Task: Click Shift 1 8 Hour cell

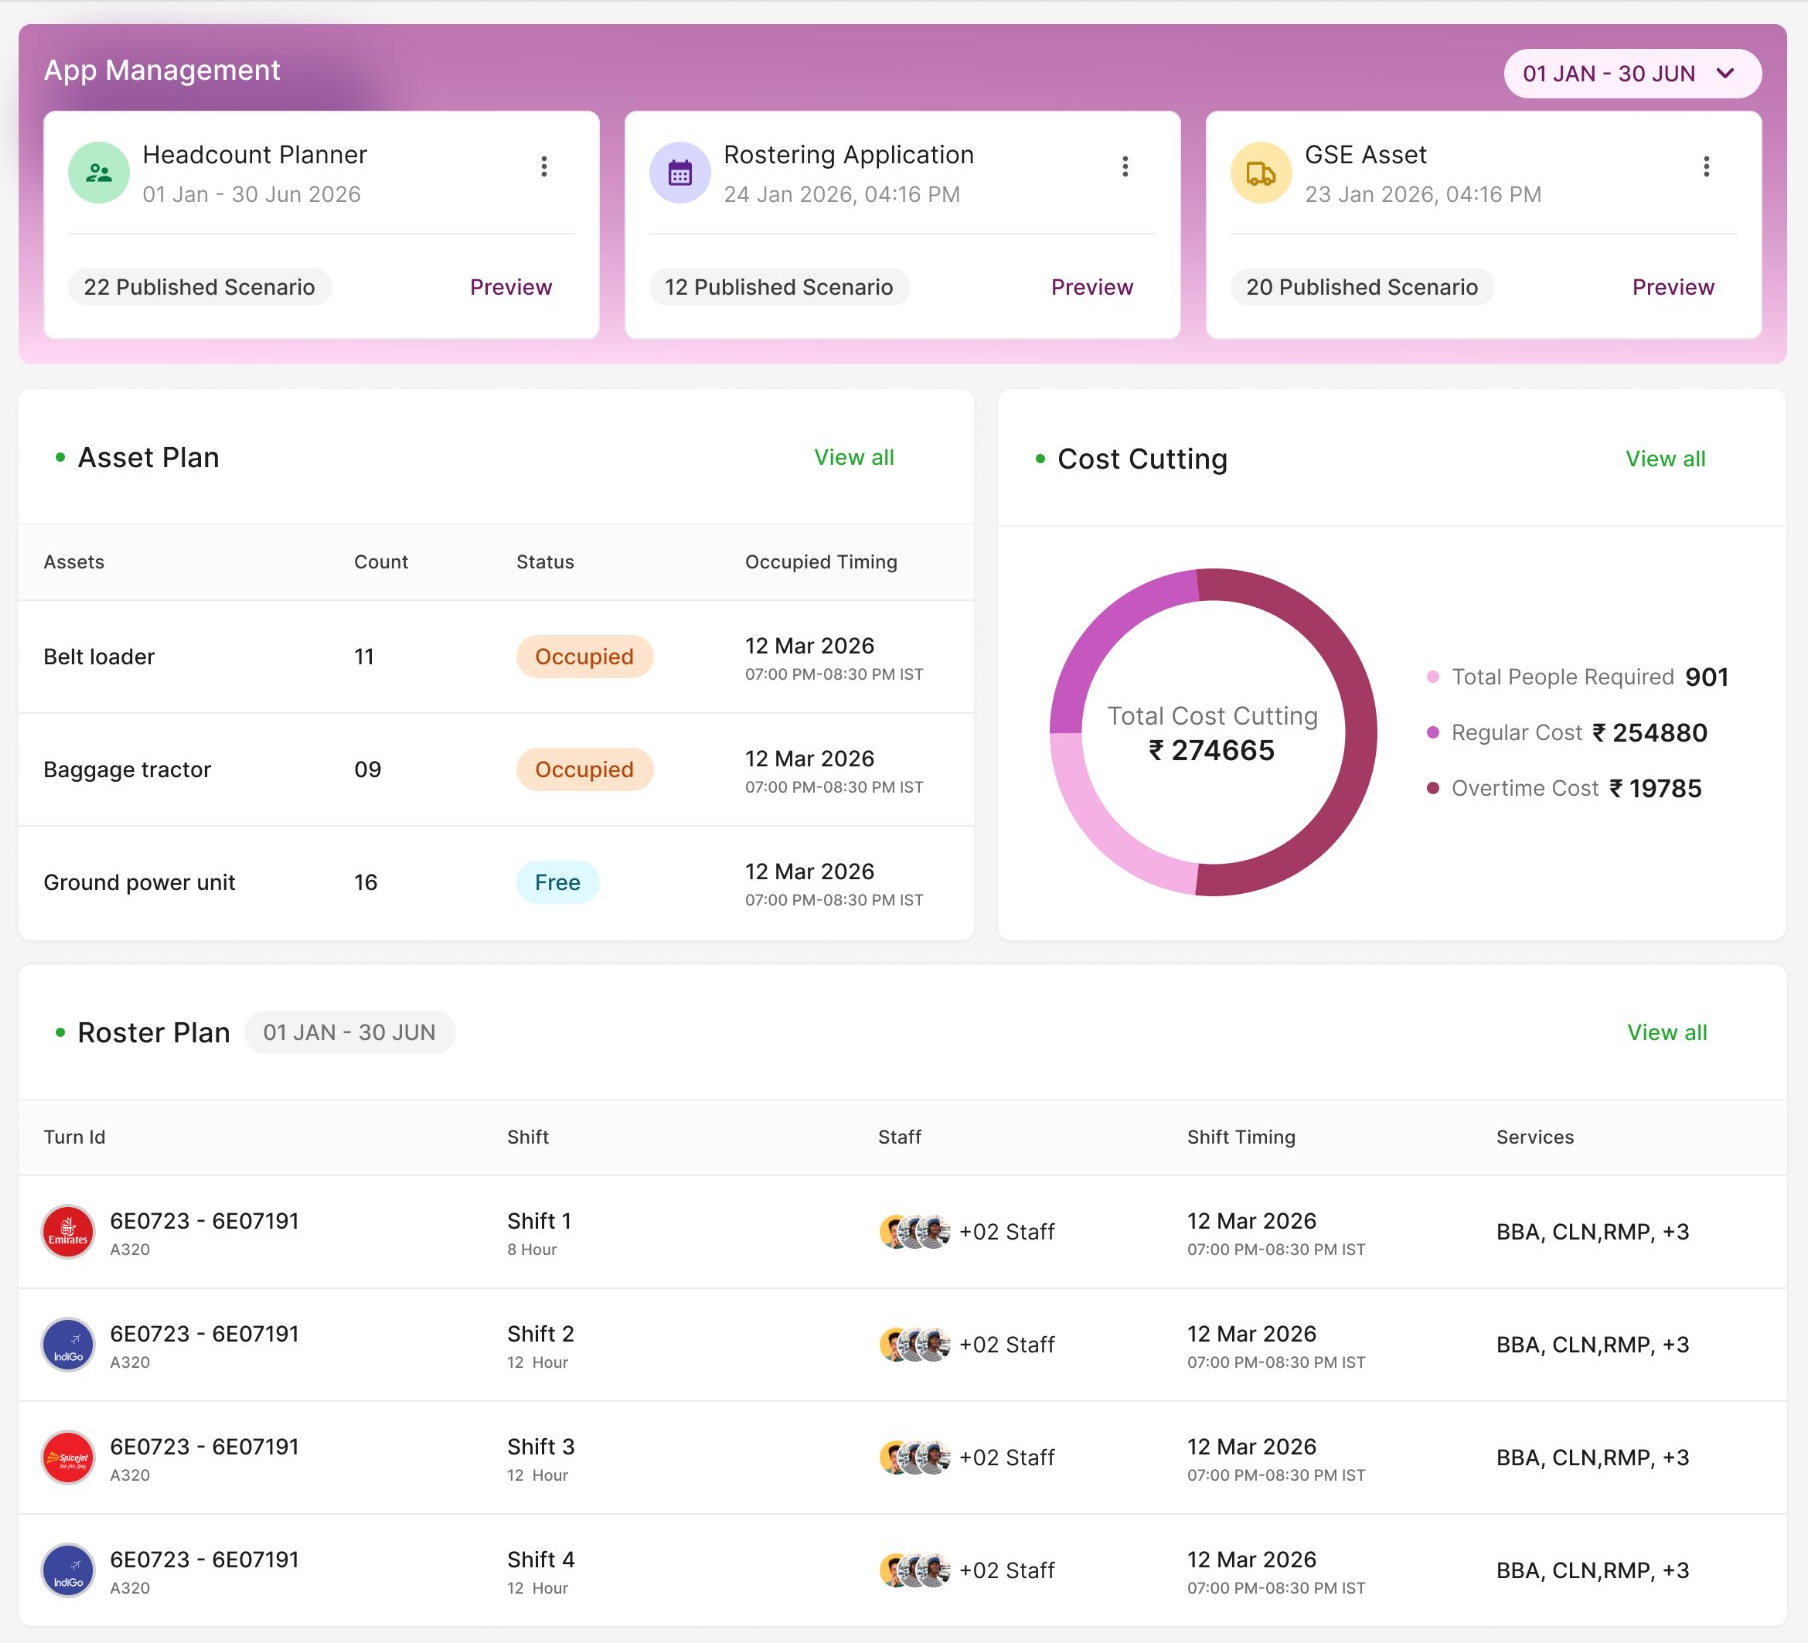Action: click(x=540, y=1233)
